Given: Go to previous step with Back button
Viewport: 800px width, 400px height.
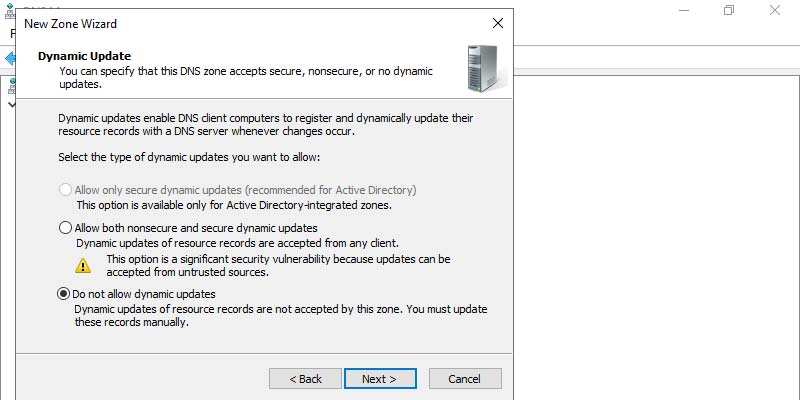Looking at the screenshot, I should (305, 379).
